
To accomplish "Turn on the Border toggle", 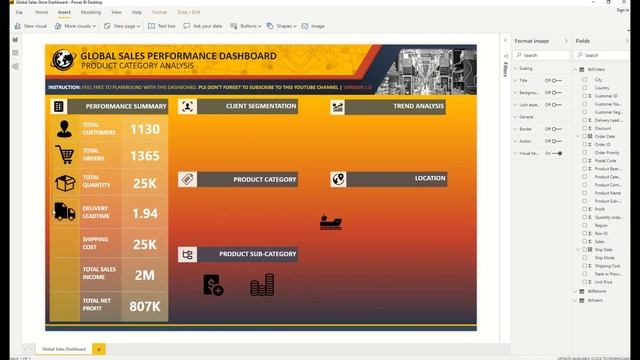I will [556, 129].
